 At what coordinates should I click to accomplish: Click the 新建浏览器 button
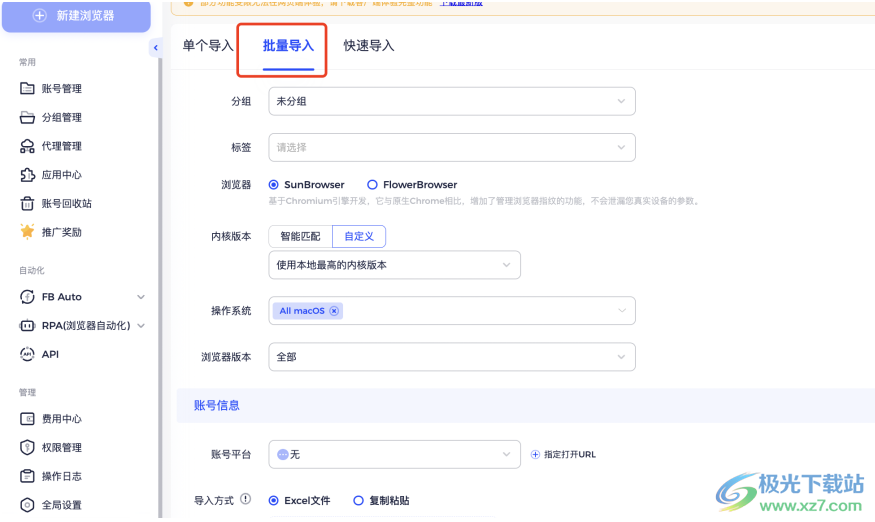pos(76,16)
